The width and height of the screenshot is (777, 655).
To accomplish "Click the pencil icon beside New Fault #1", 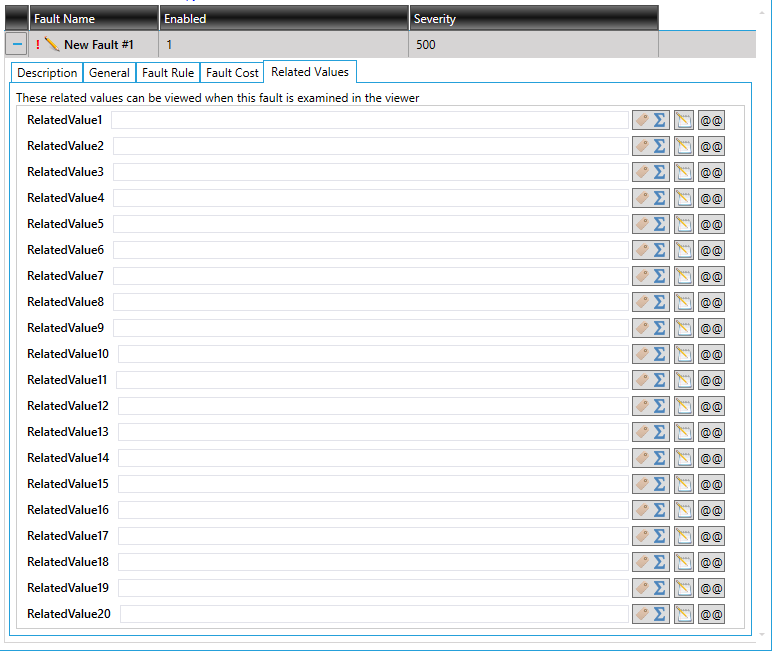I will 52,45.
